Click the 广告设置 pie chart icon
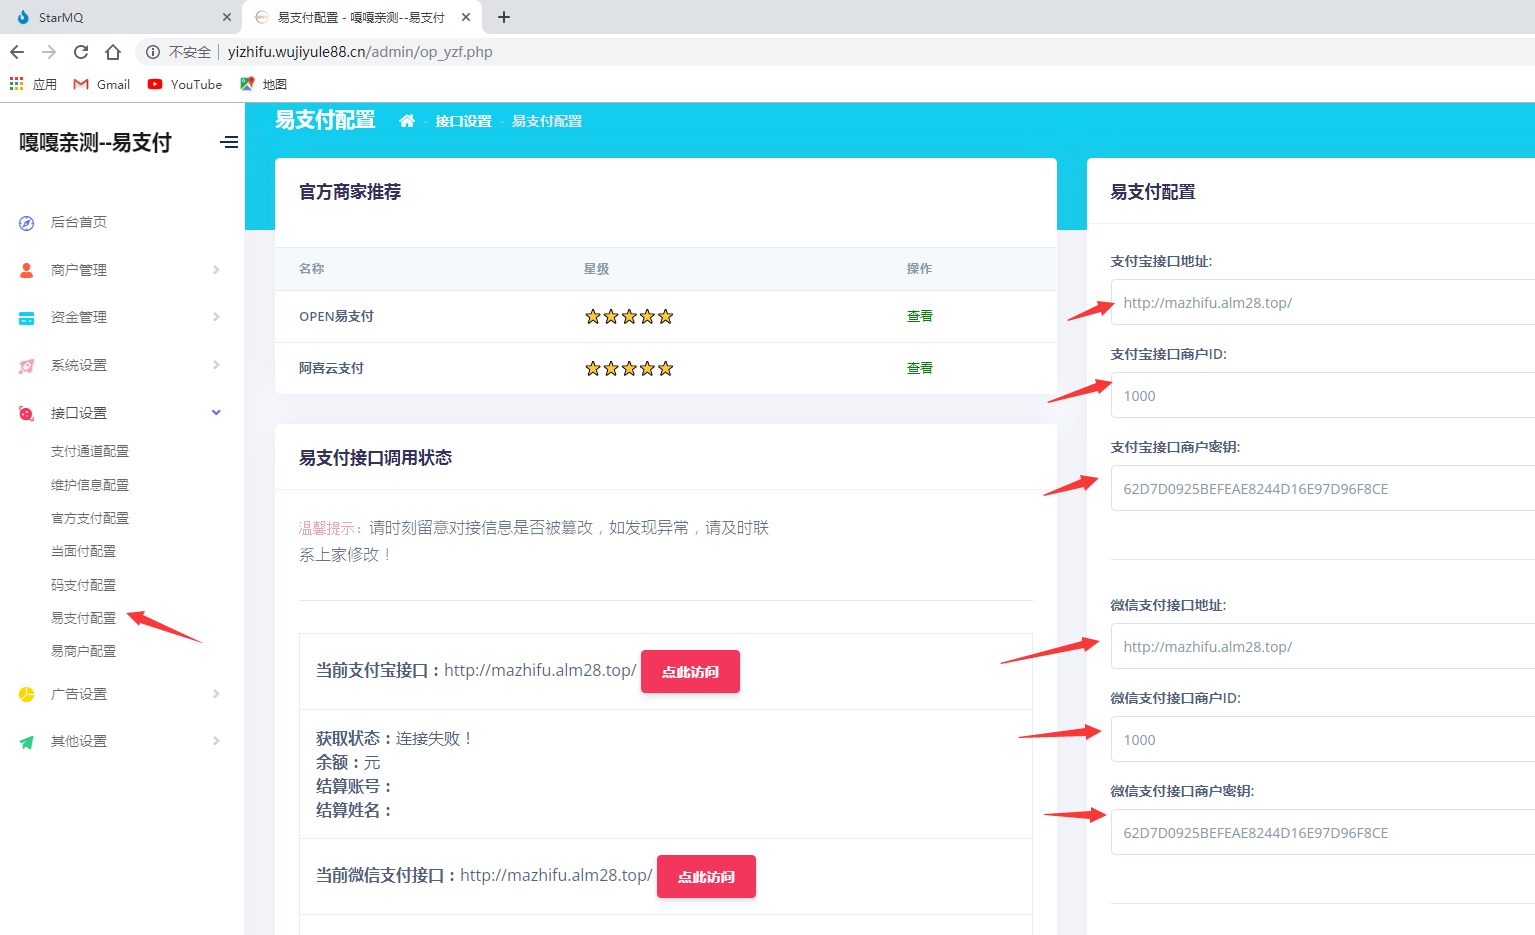 pyautogui.click(x=27, y=694)
